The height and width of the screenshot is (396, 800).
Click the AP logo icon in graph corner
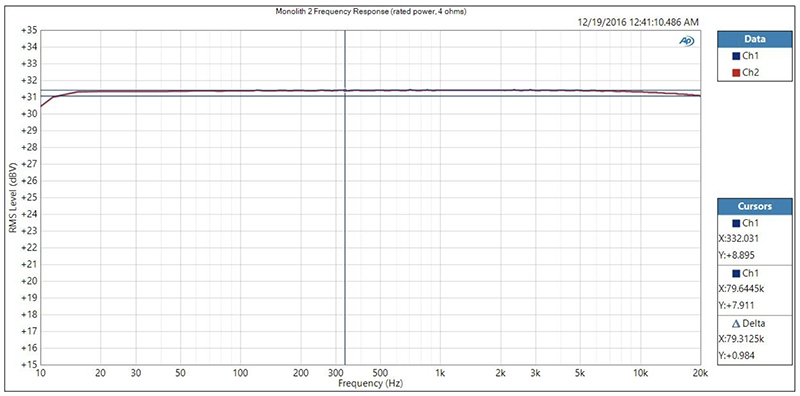[687, 42]
